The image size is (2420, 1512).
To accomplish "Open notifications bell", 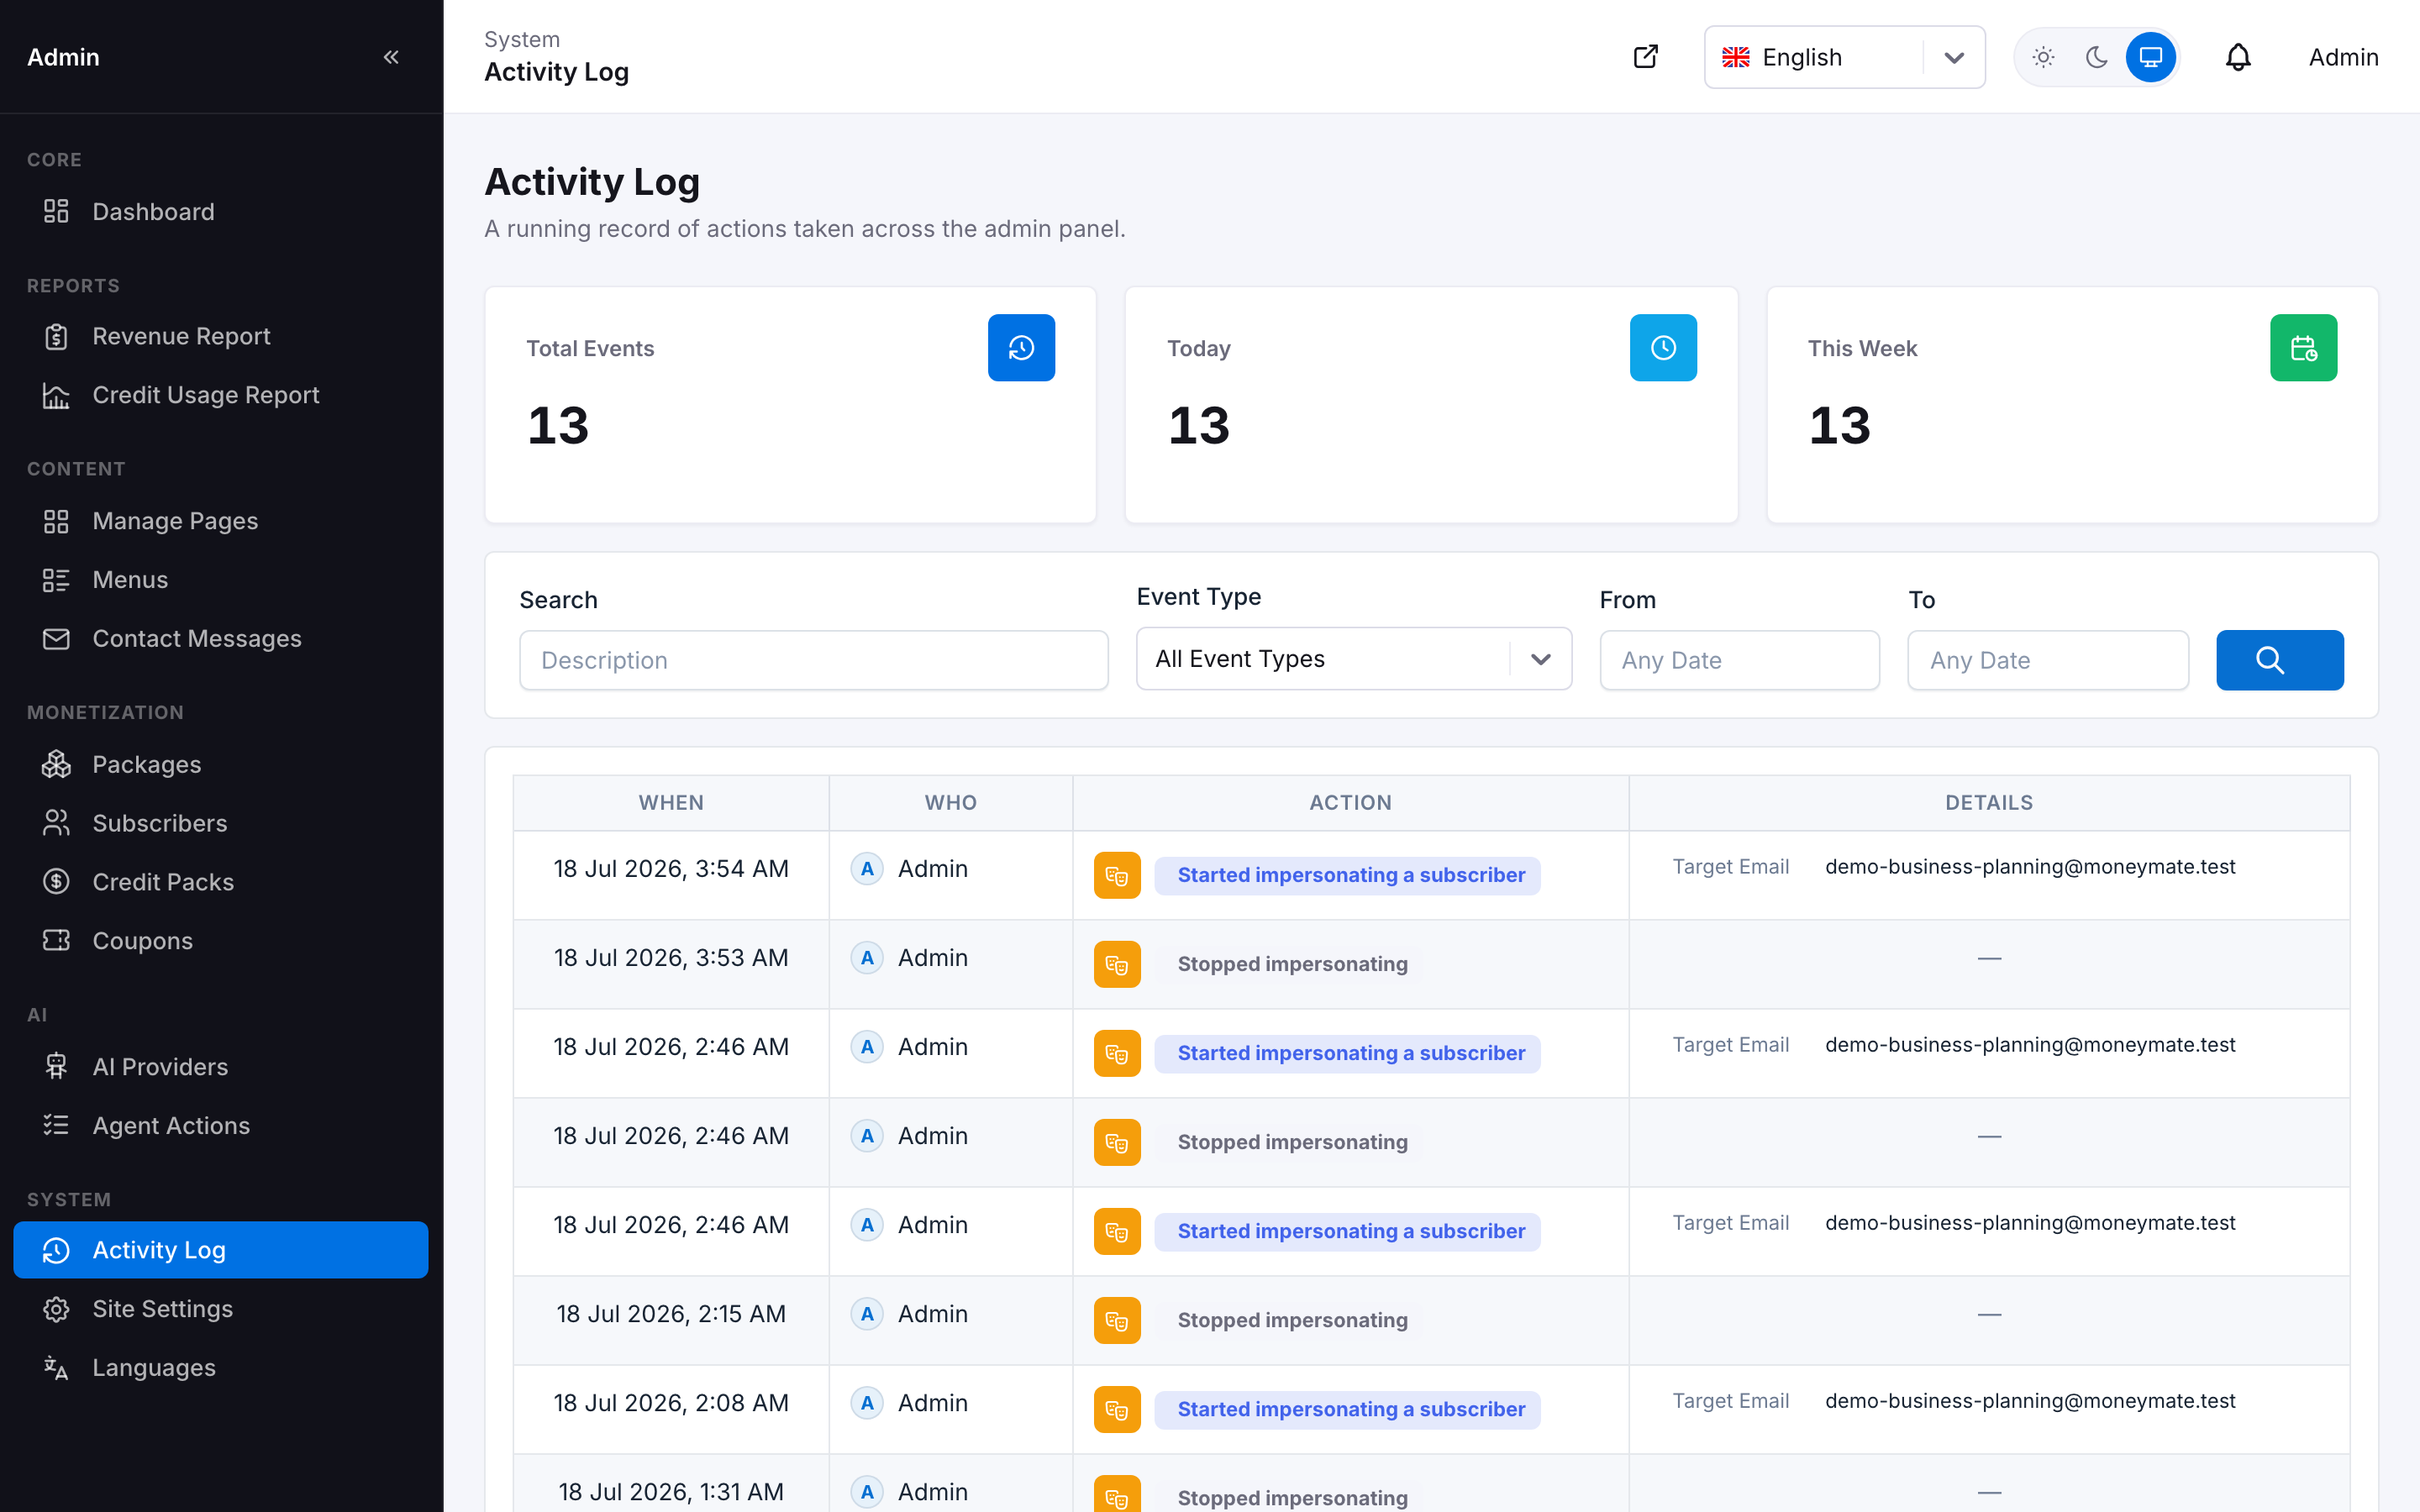I will [x=2238, y=57].
